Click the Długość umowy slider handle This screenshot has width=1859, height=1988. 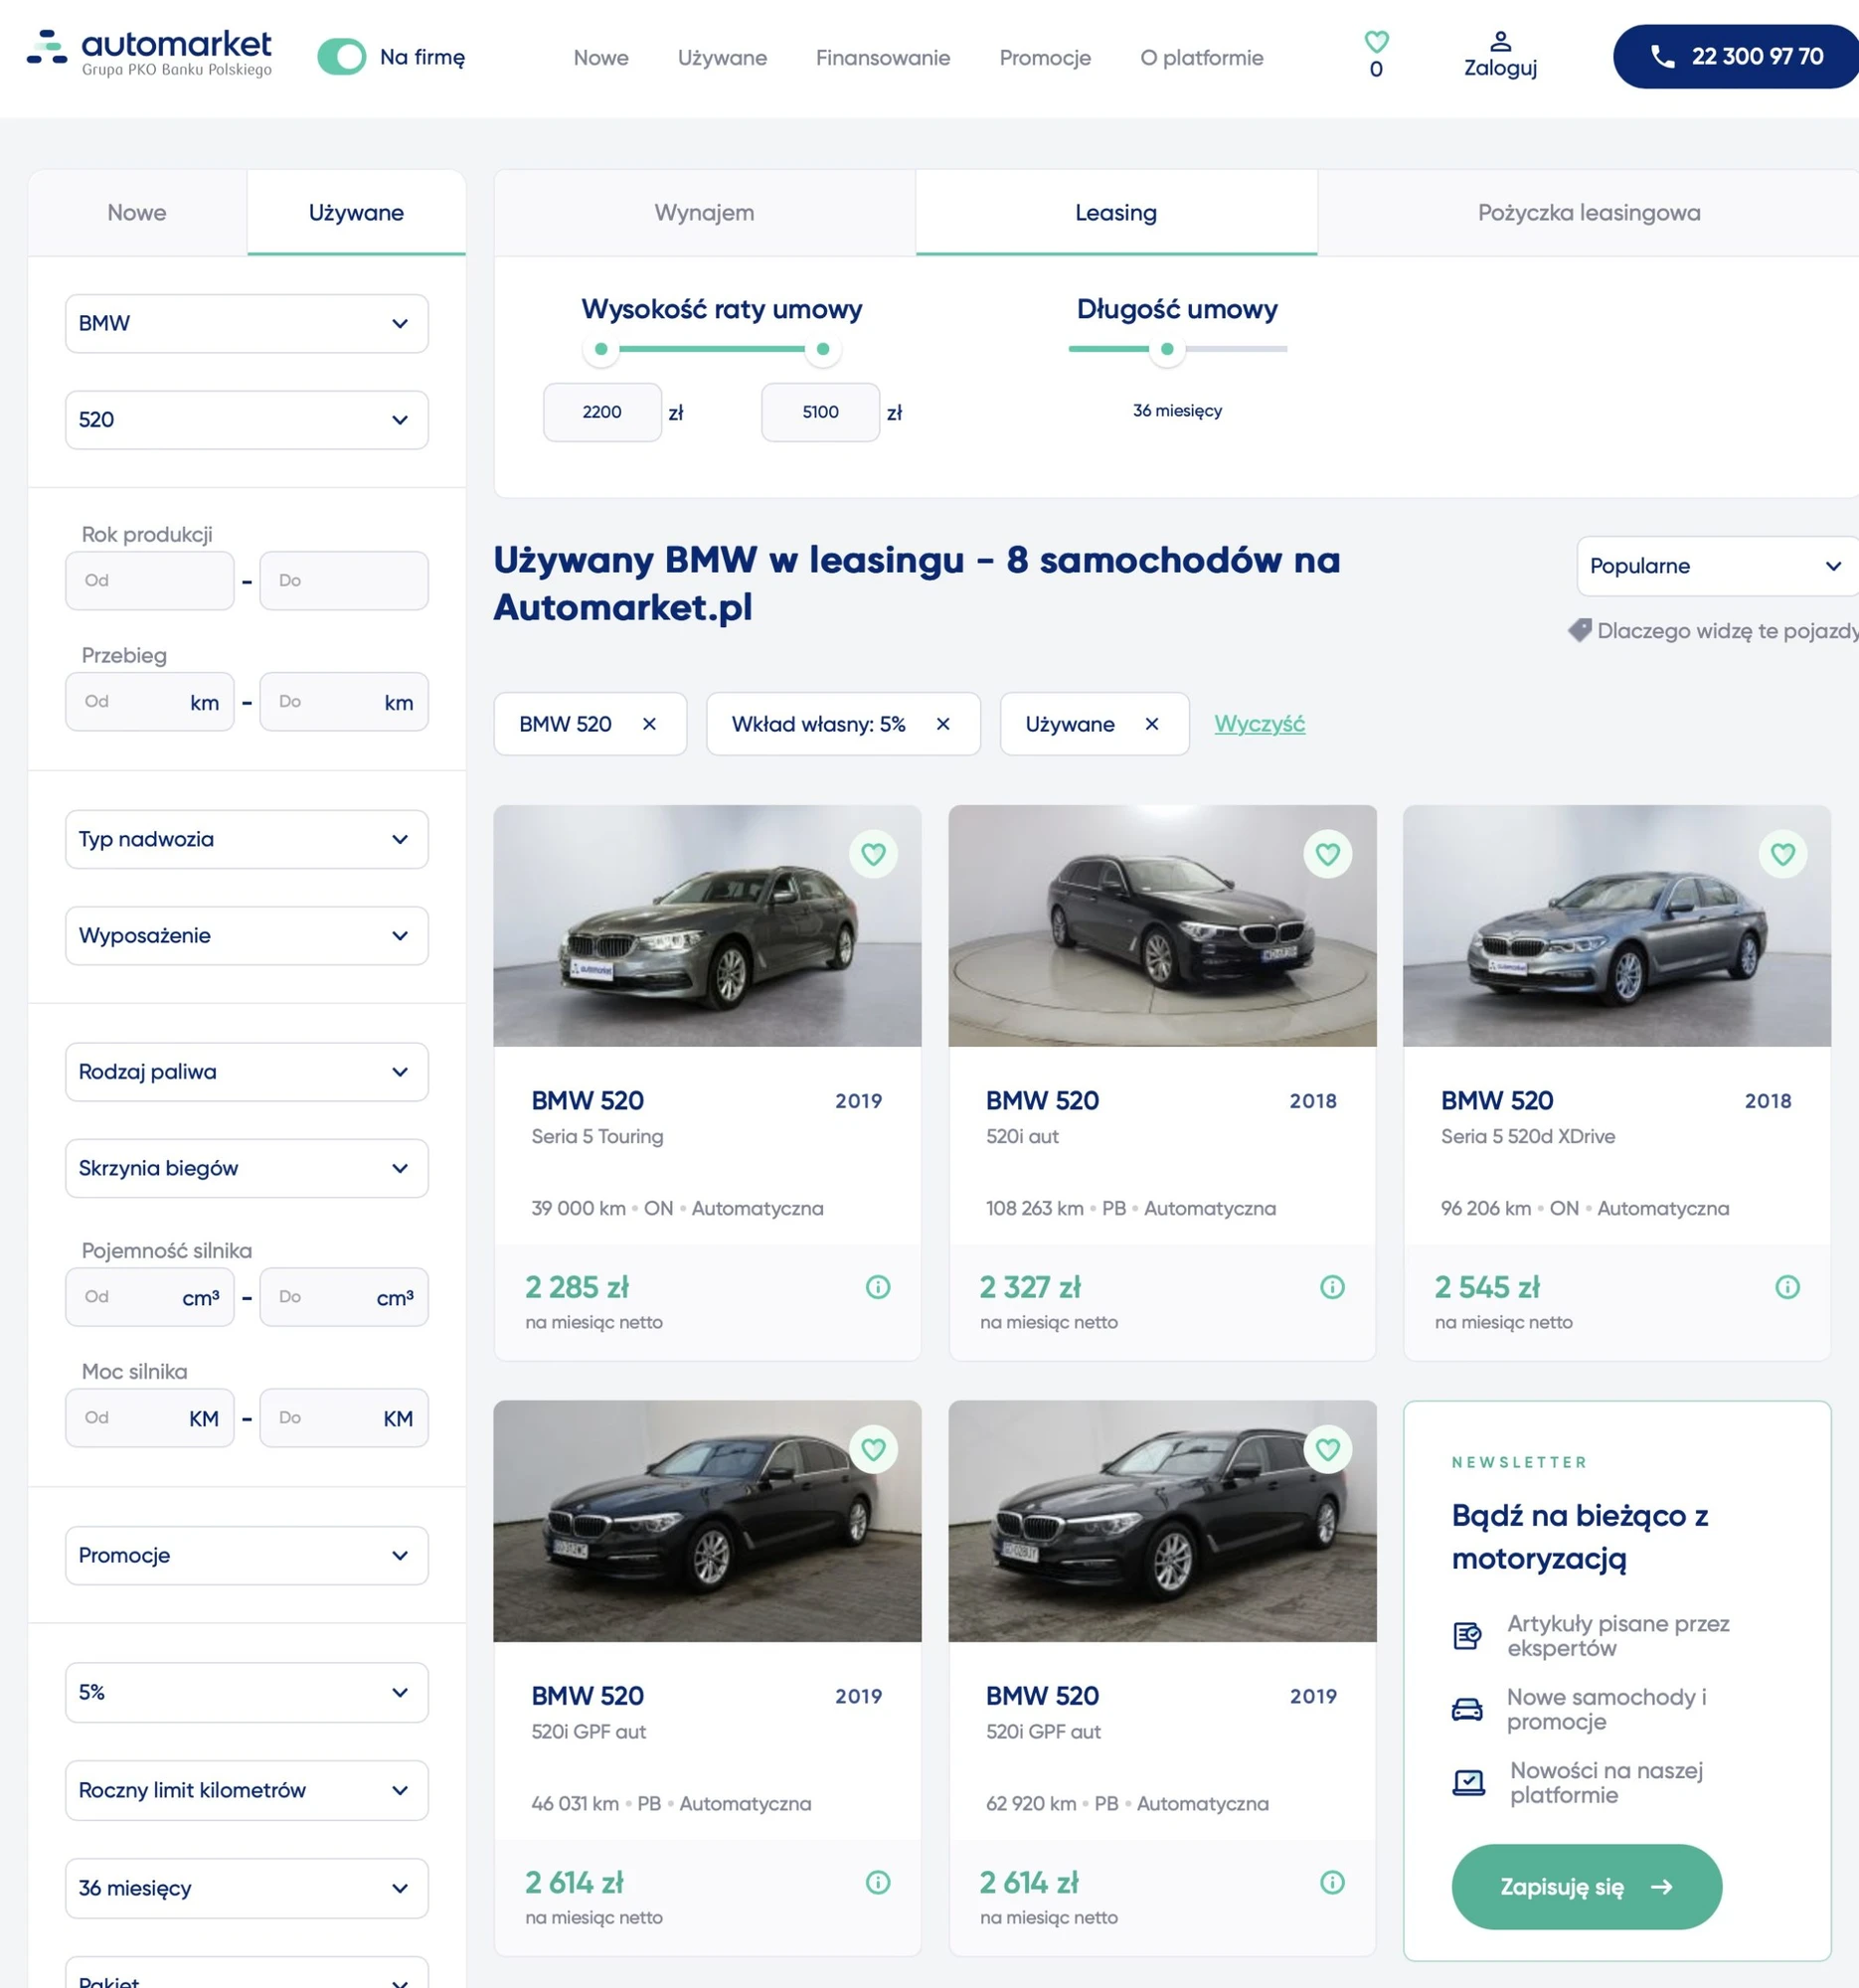1166,349
